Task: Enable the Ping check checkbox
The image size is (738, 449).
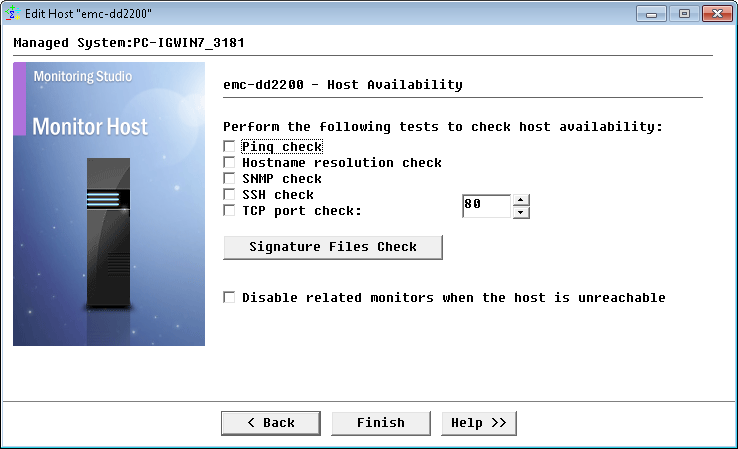Action: tap(229, 146)
